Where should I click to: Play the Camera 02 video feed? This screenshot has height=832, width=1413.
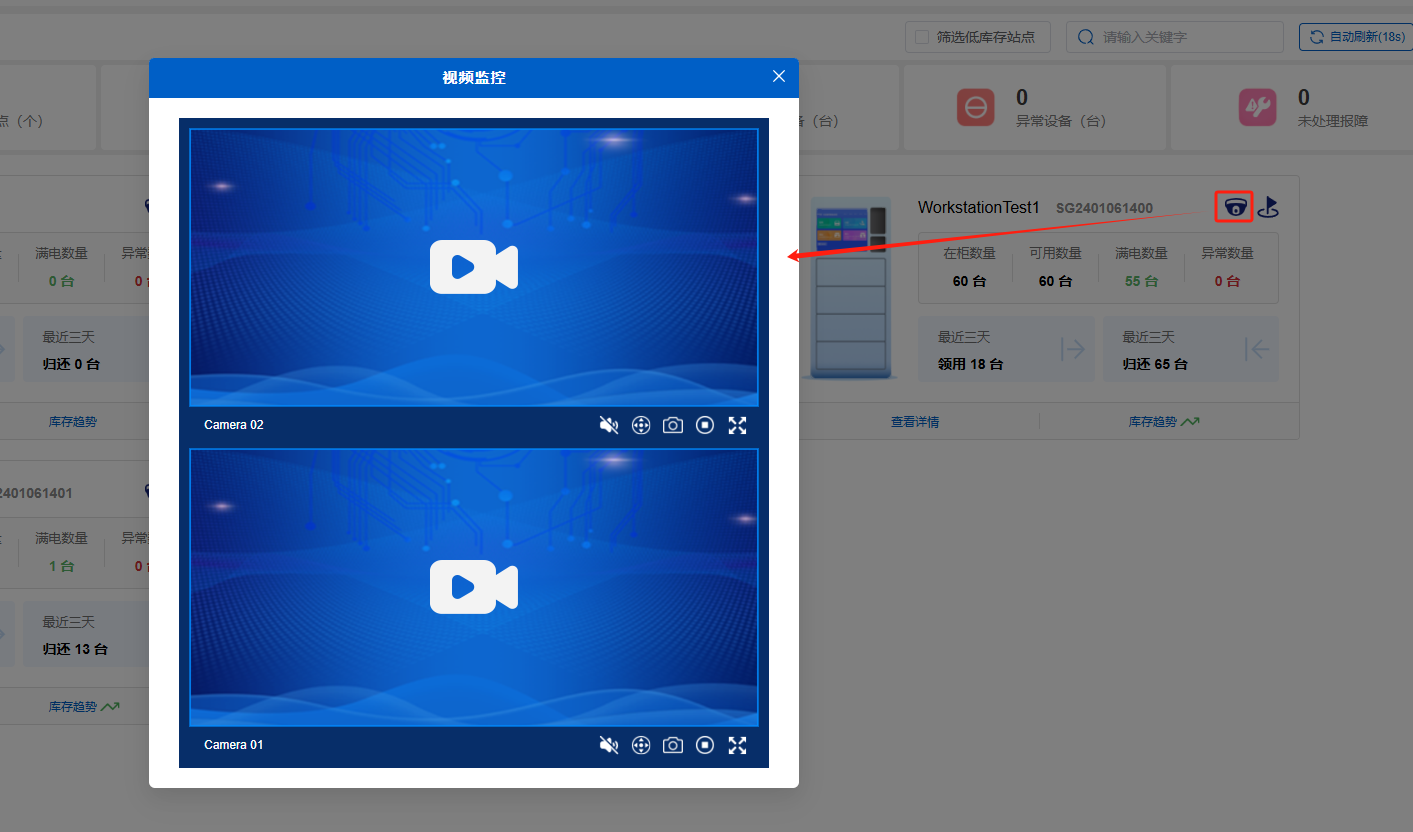473,267
